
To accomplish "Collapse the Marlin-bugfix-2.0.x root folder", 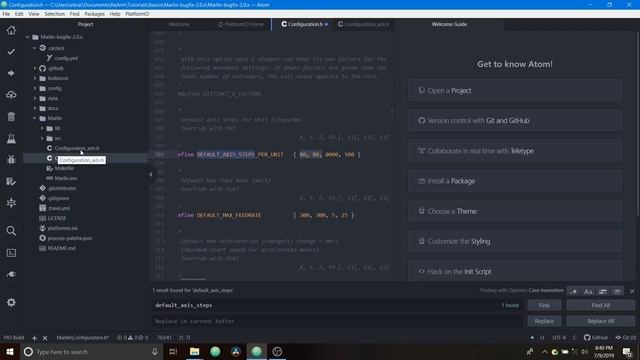I will click(27, 37).
